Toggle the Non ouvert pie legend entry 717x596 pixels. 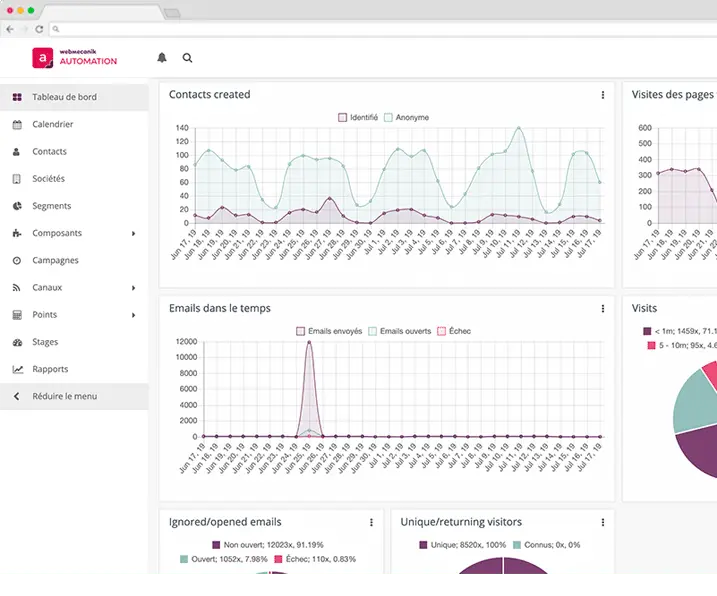point(268,545)
